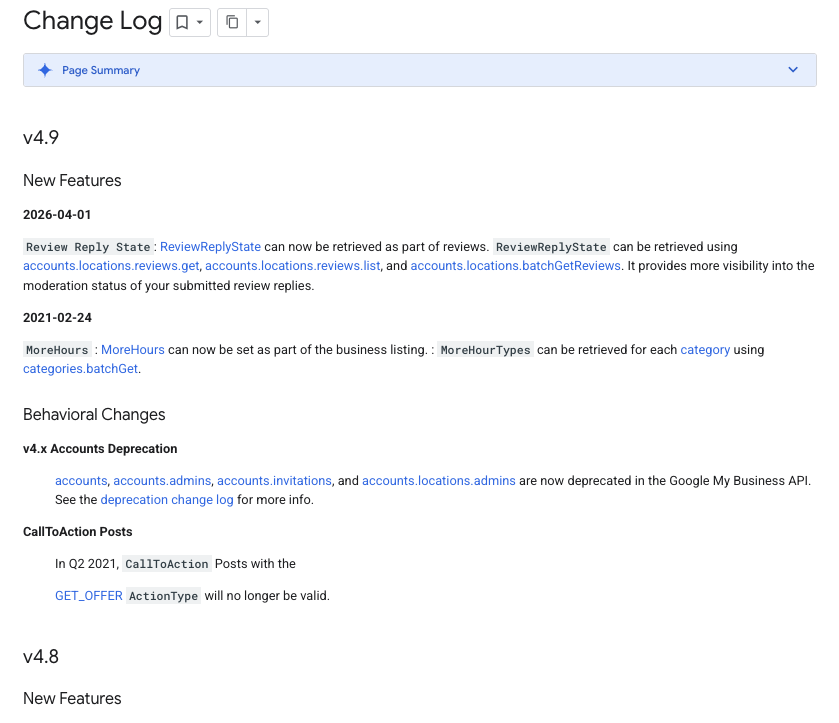
Task: Open accounts.locations.reviews.get link
Action: [111, 266]
